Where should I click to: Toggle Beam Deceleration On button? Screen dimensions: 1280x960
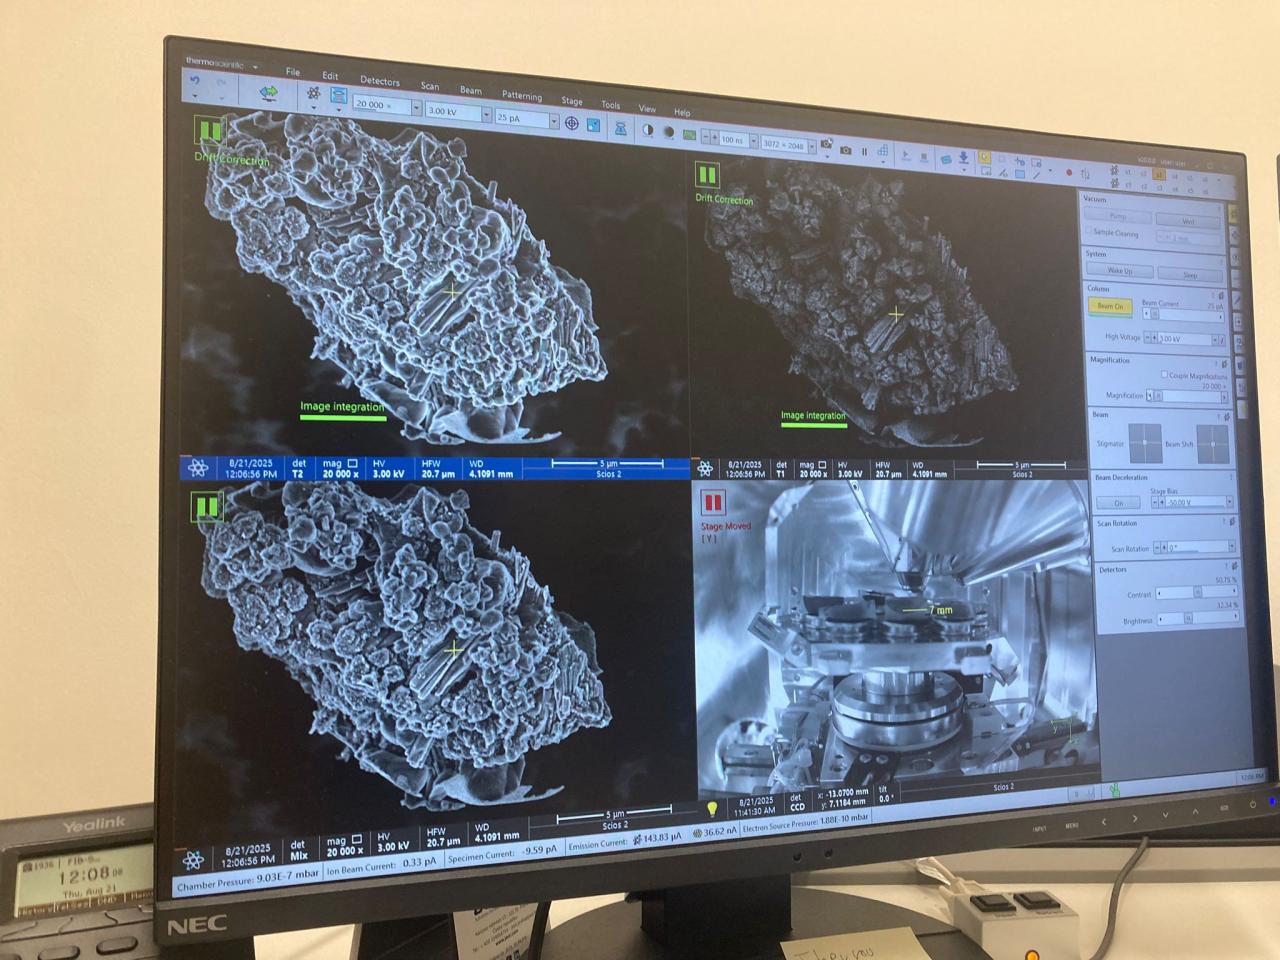coord(1118,503)
